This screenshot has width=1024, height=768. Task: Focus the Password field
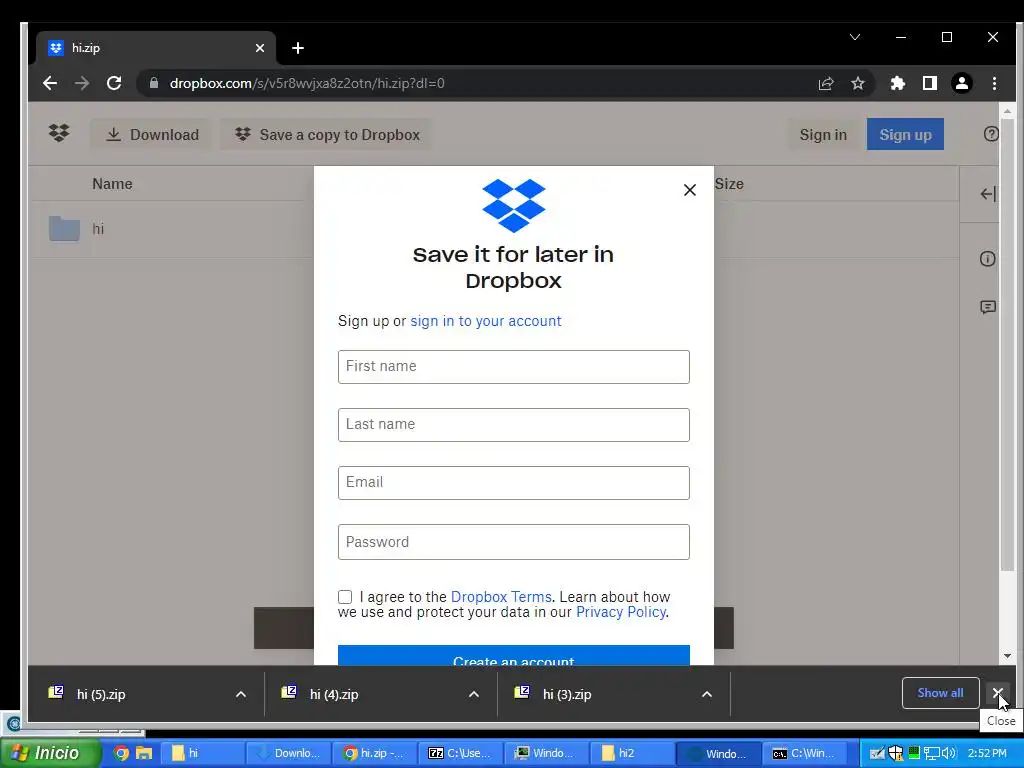click(513, 542)
